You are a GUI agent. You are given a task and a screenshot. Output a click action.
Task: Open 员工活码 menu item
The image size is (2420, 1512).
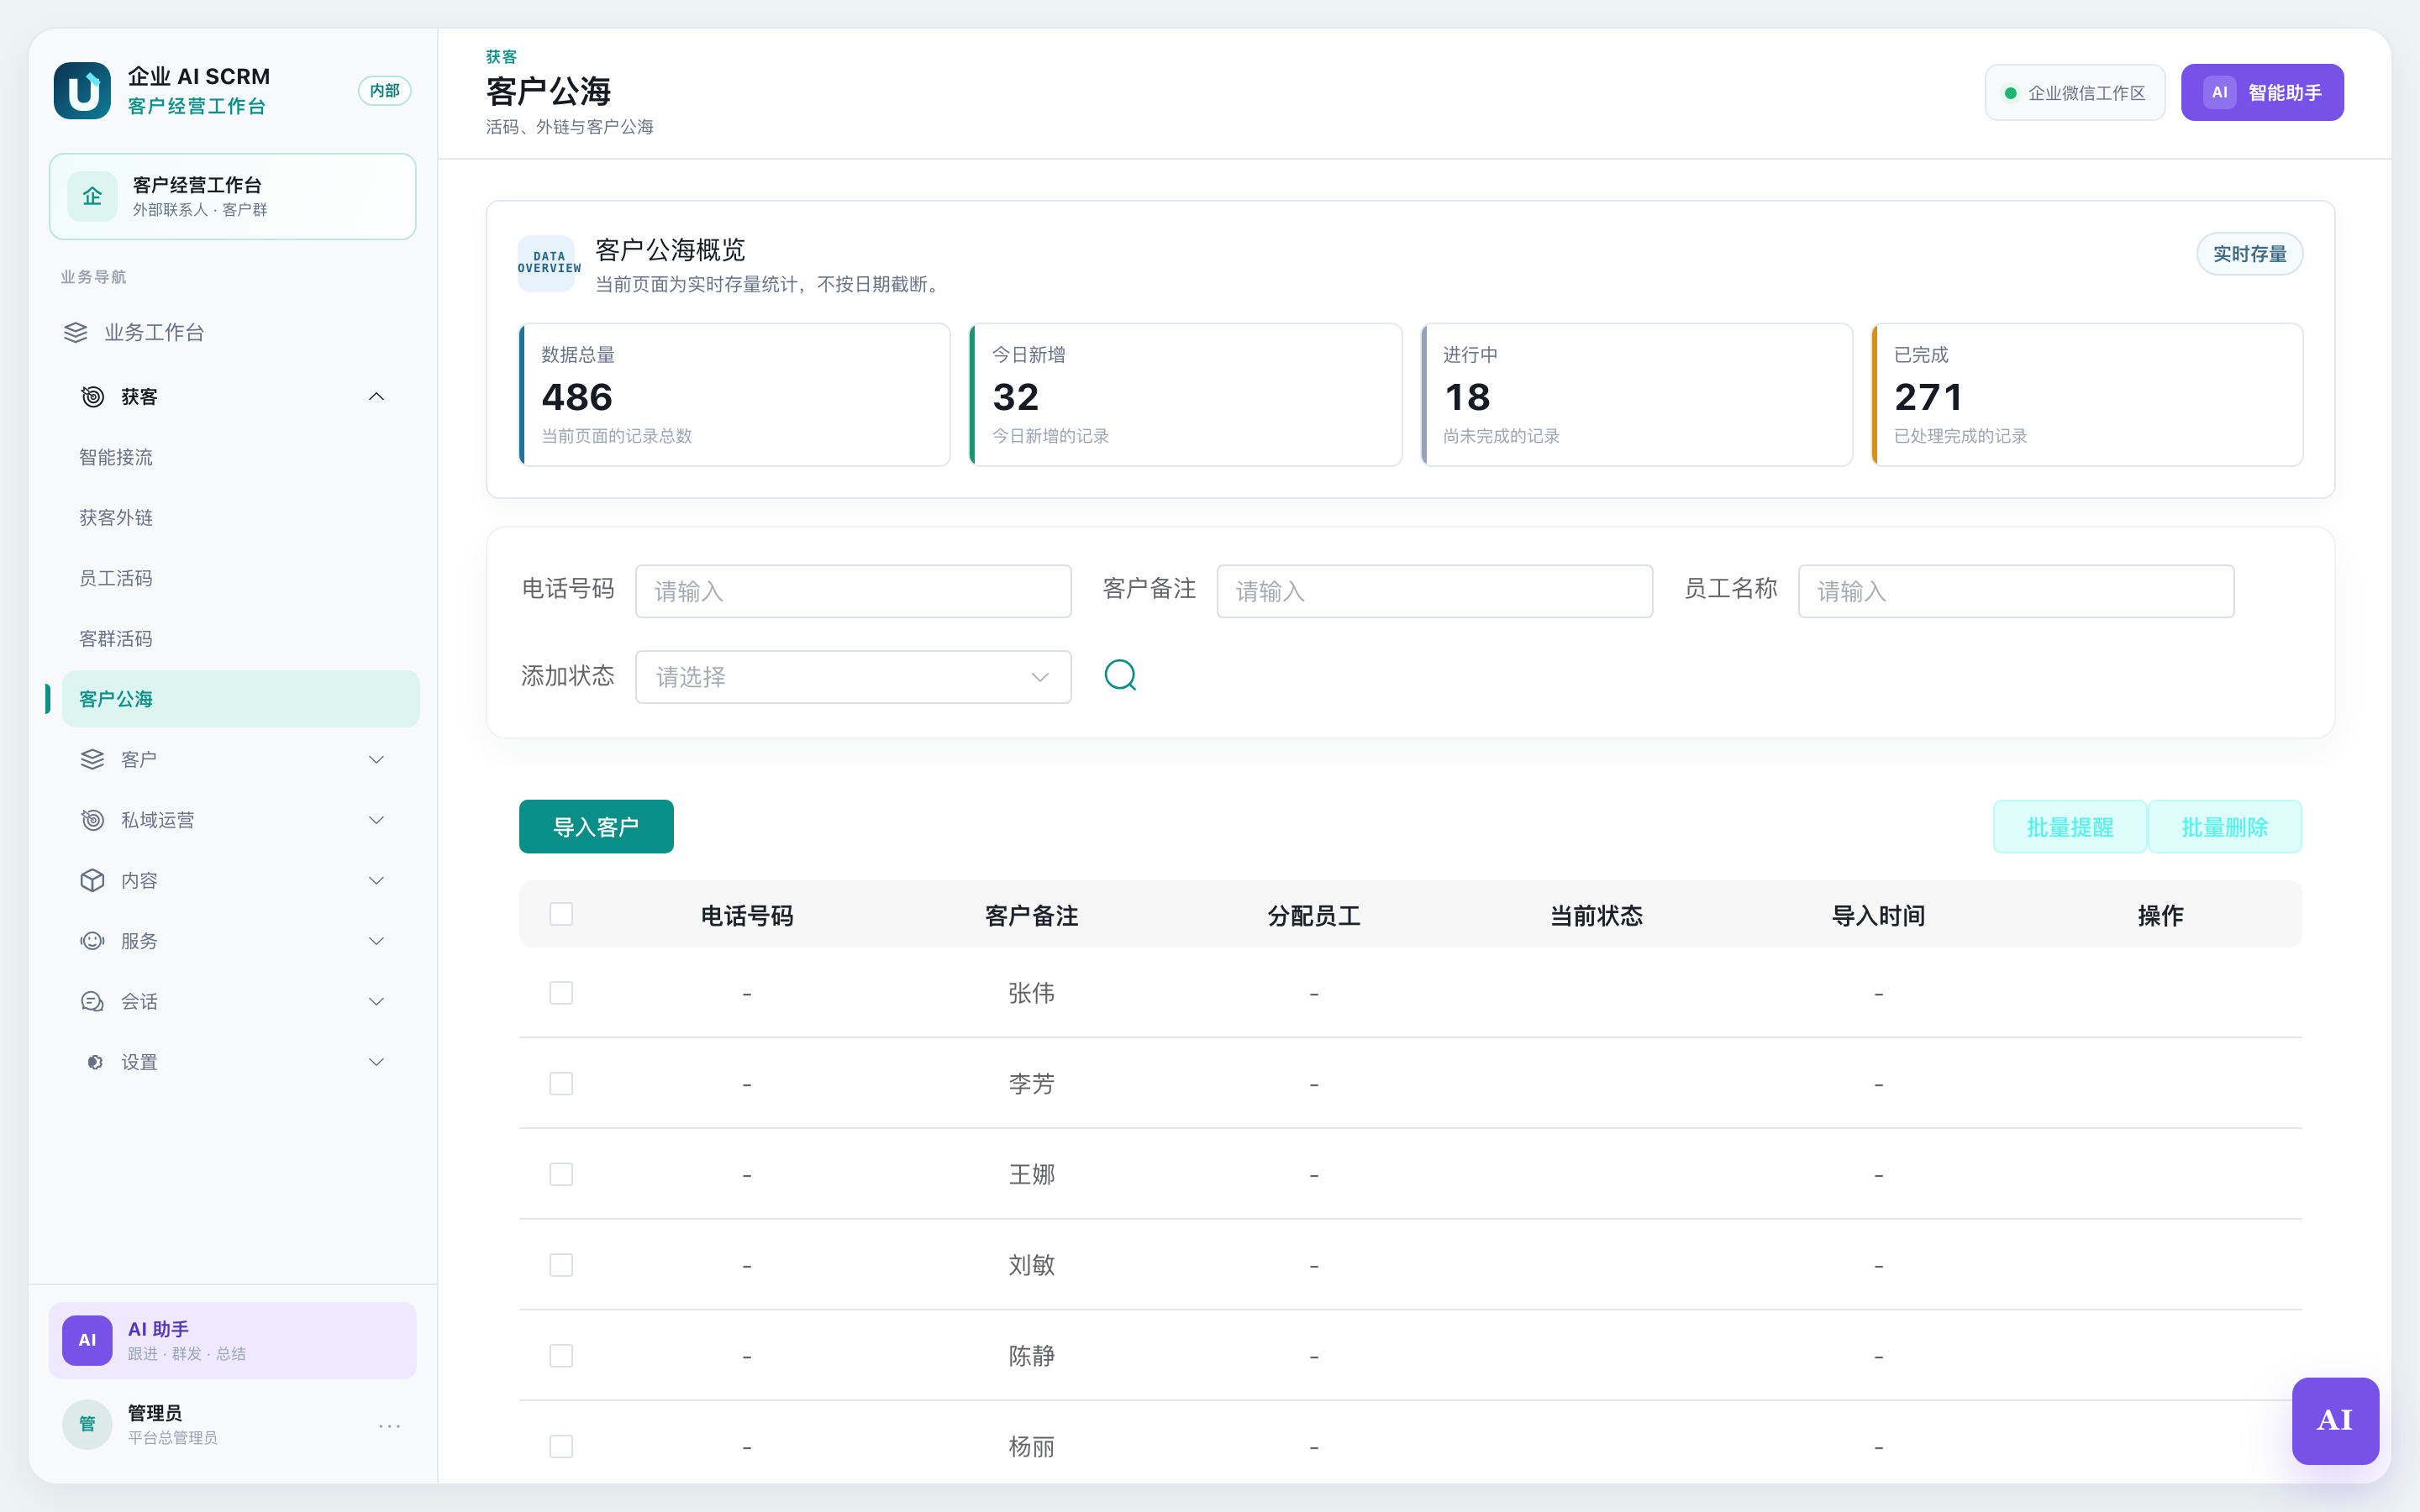[x=240, y=578]
